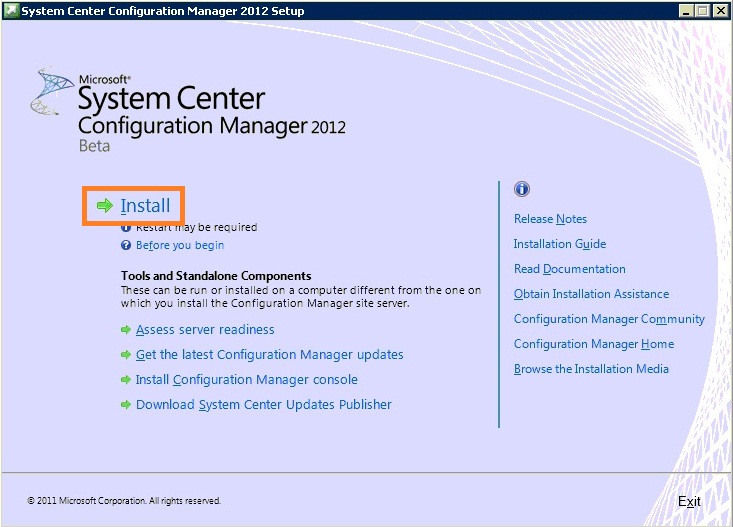Open the Release Notes link
The height and width of the screenshot is (527, 733).
550,219
